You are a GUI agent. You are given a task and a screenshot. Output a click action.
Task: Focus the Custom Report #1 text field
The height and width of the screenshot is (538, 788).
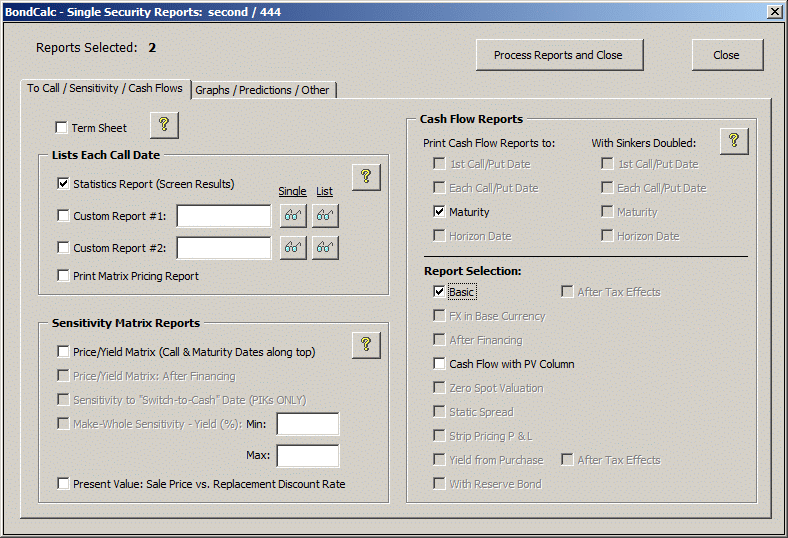coord(224,216)
